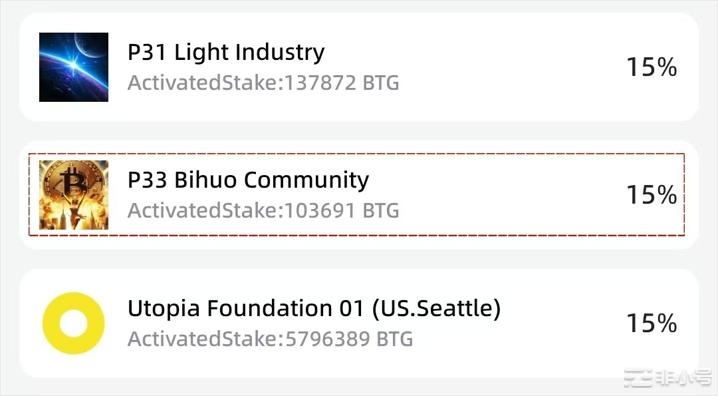Tap the golden Bitcoin avatar of Bihuo Community
Screen dimensions: 718x396
pos(74,195)
